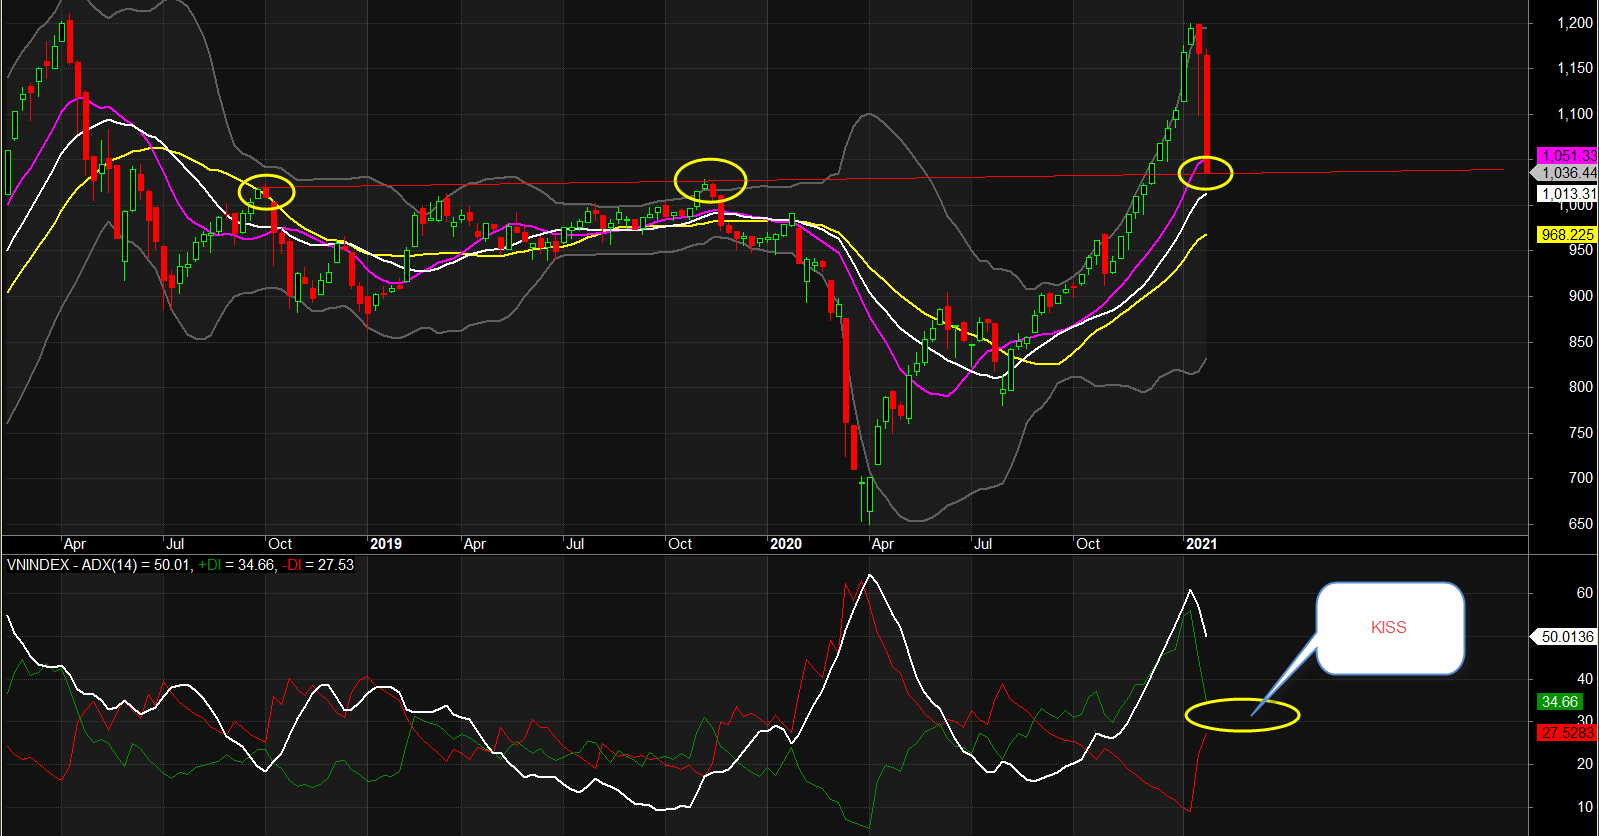Click the 50.0136 ADX value label
Viewport: 1599px width, 836px height.
click(1565, 637)
